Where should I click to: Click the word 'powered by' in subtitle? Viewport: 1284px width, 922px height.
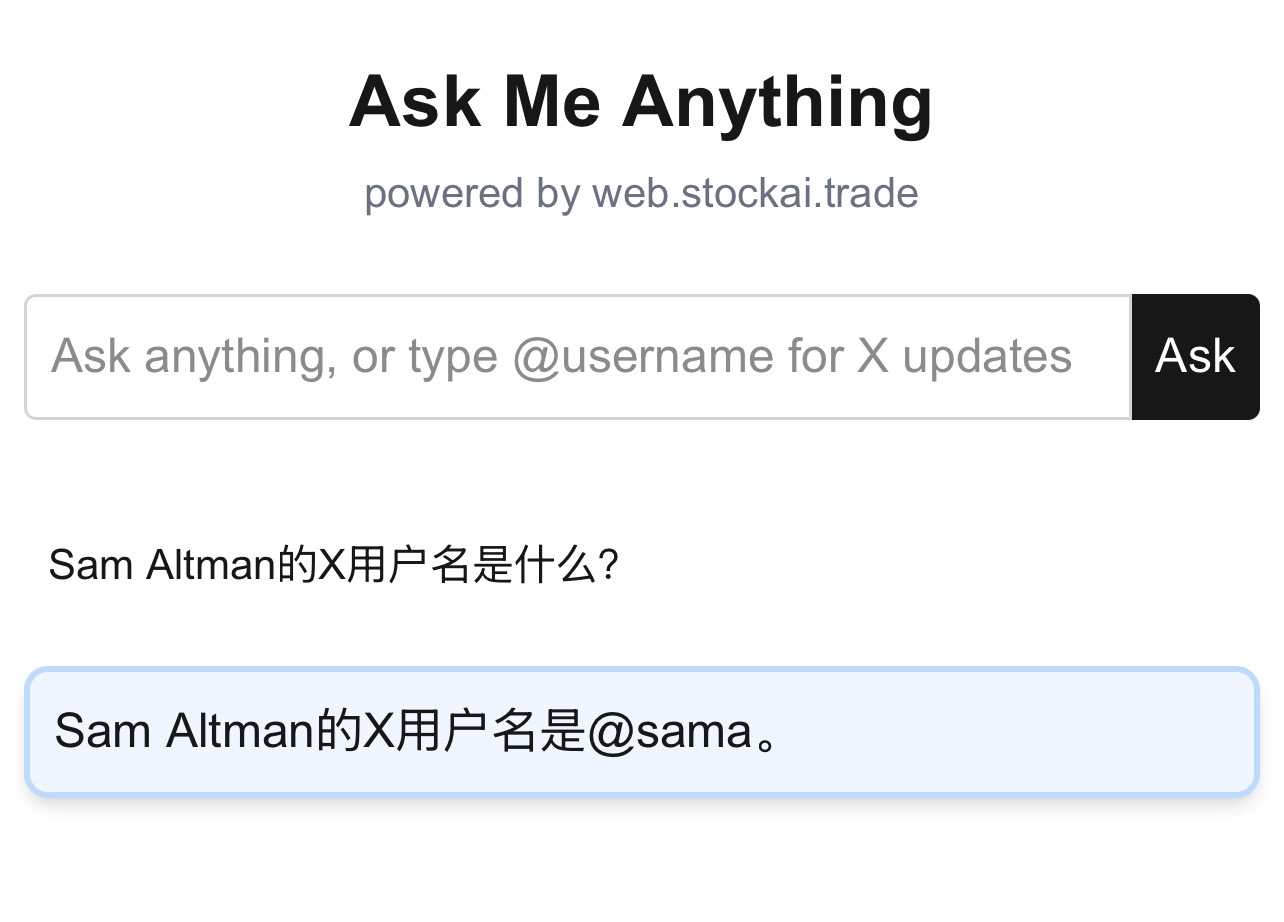click(472, 194)
